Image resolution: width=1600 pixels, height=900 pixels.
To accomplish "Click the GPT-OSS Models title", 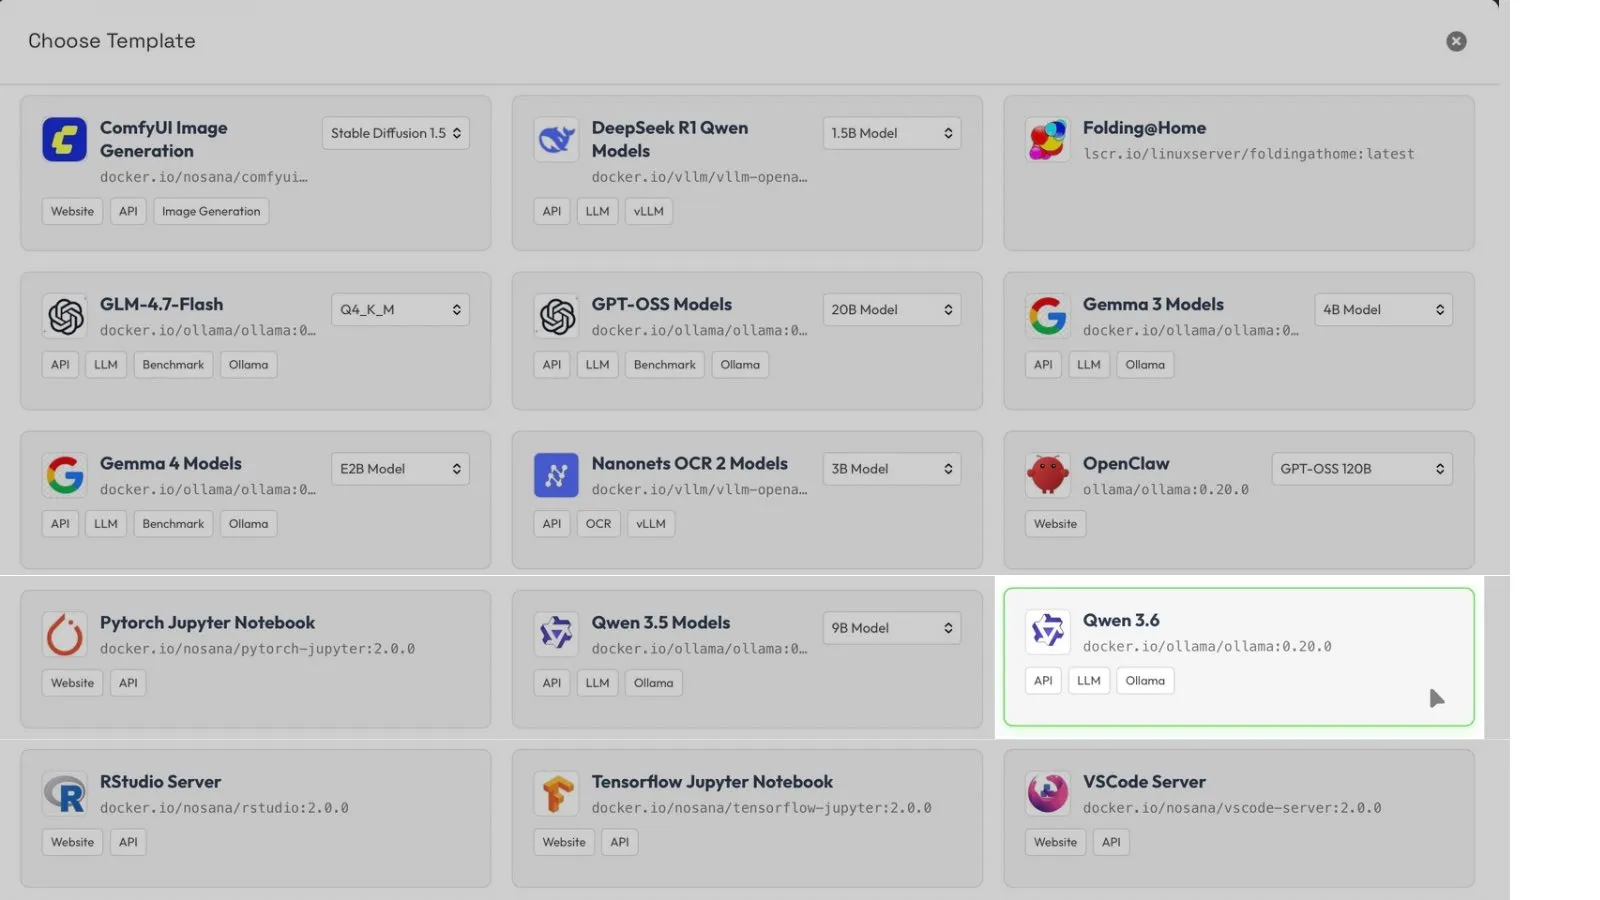I will 661,304.
